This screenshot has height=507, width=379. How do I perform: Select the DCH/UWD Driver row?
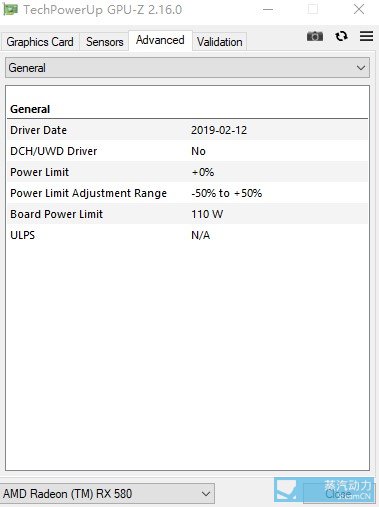tap(187, 151)
